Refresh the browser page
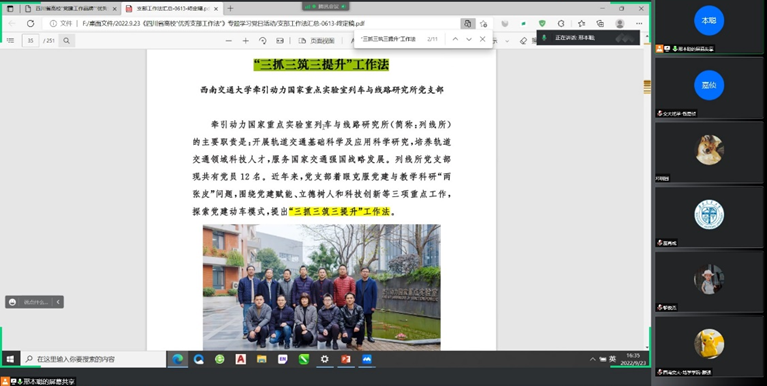767x386 pixels. coord(30,23)
